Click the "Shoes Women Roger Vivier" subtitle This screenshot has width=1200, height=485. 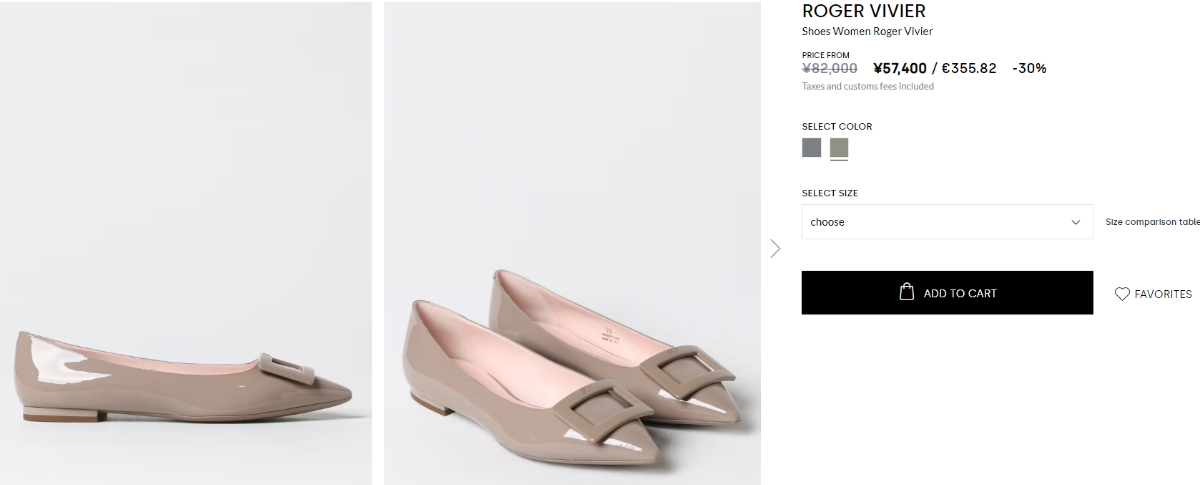point(867,32)
